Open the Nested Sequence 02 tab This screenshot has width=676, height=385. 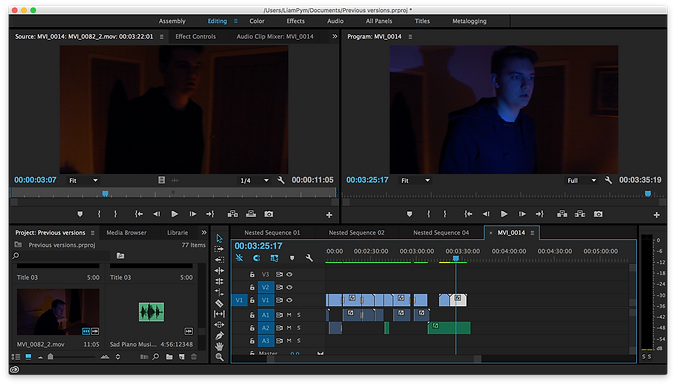click(356, 232)
